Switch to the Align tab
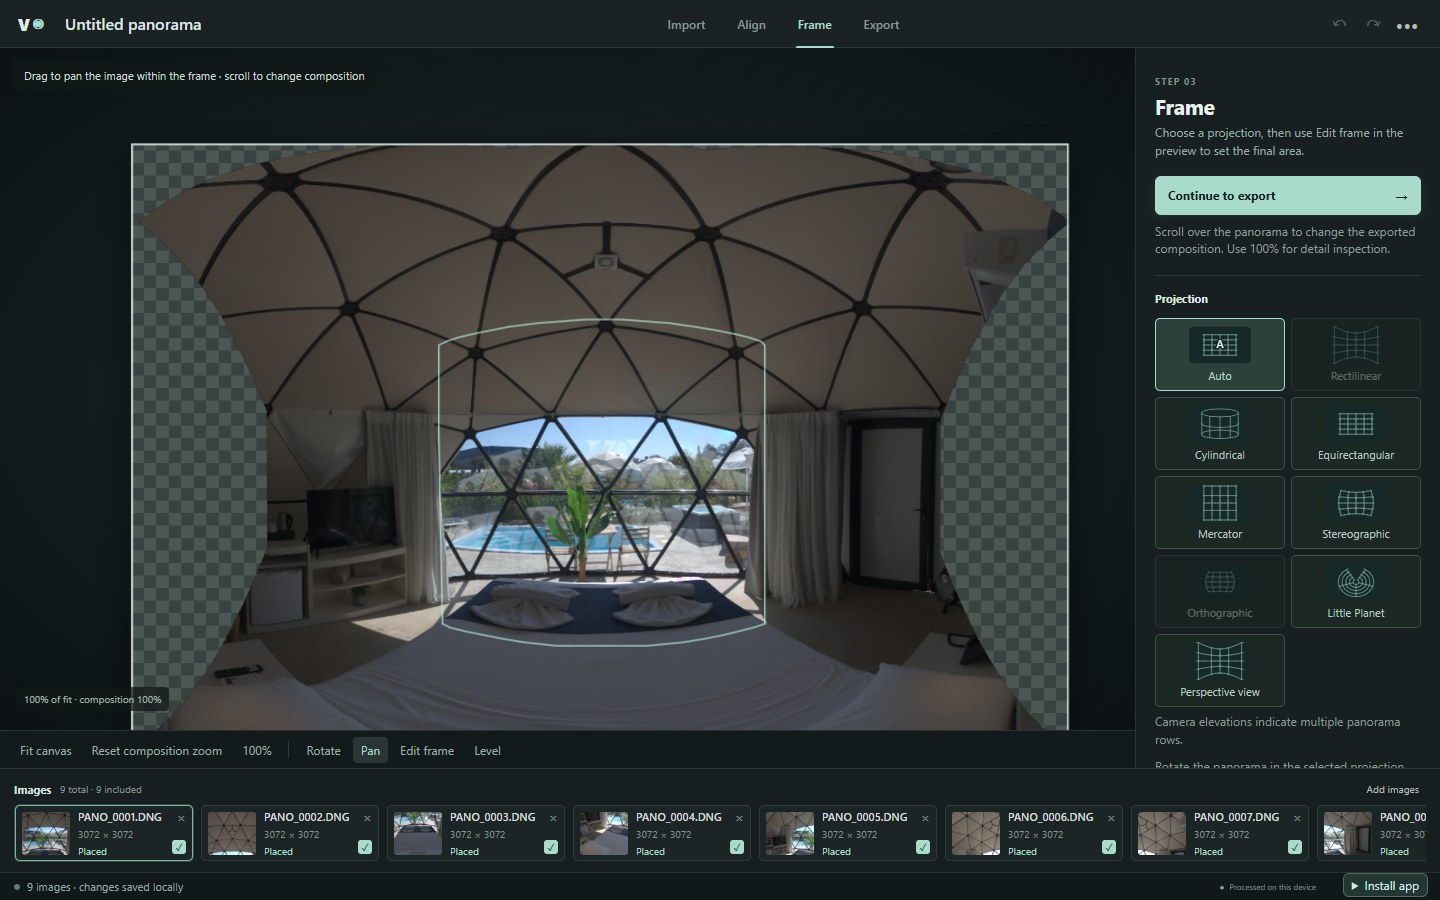The image size is (1440, 900). coord(751,25)
